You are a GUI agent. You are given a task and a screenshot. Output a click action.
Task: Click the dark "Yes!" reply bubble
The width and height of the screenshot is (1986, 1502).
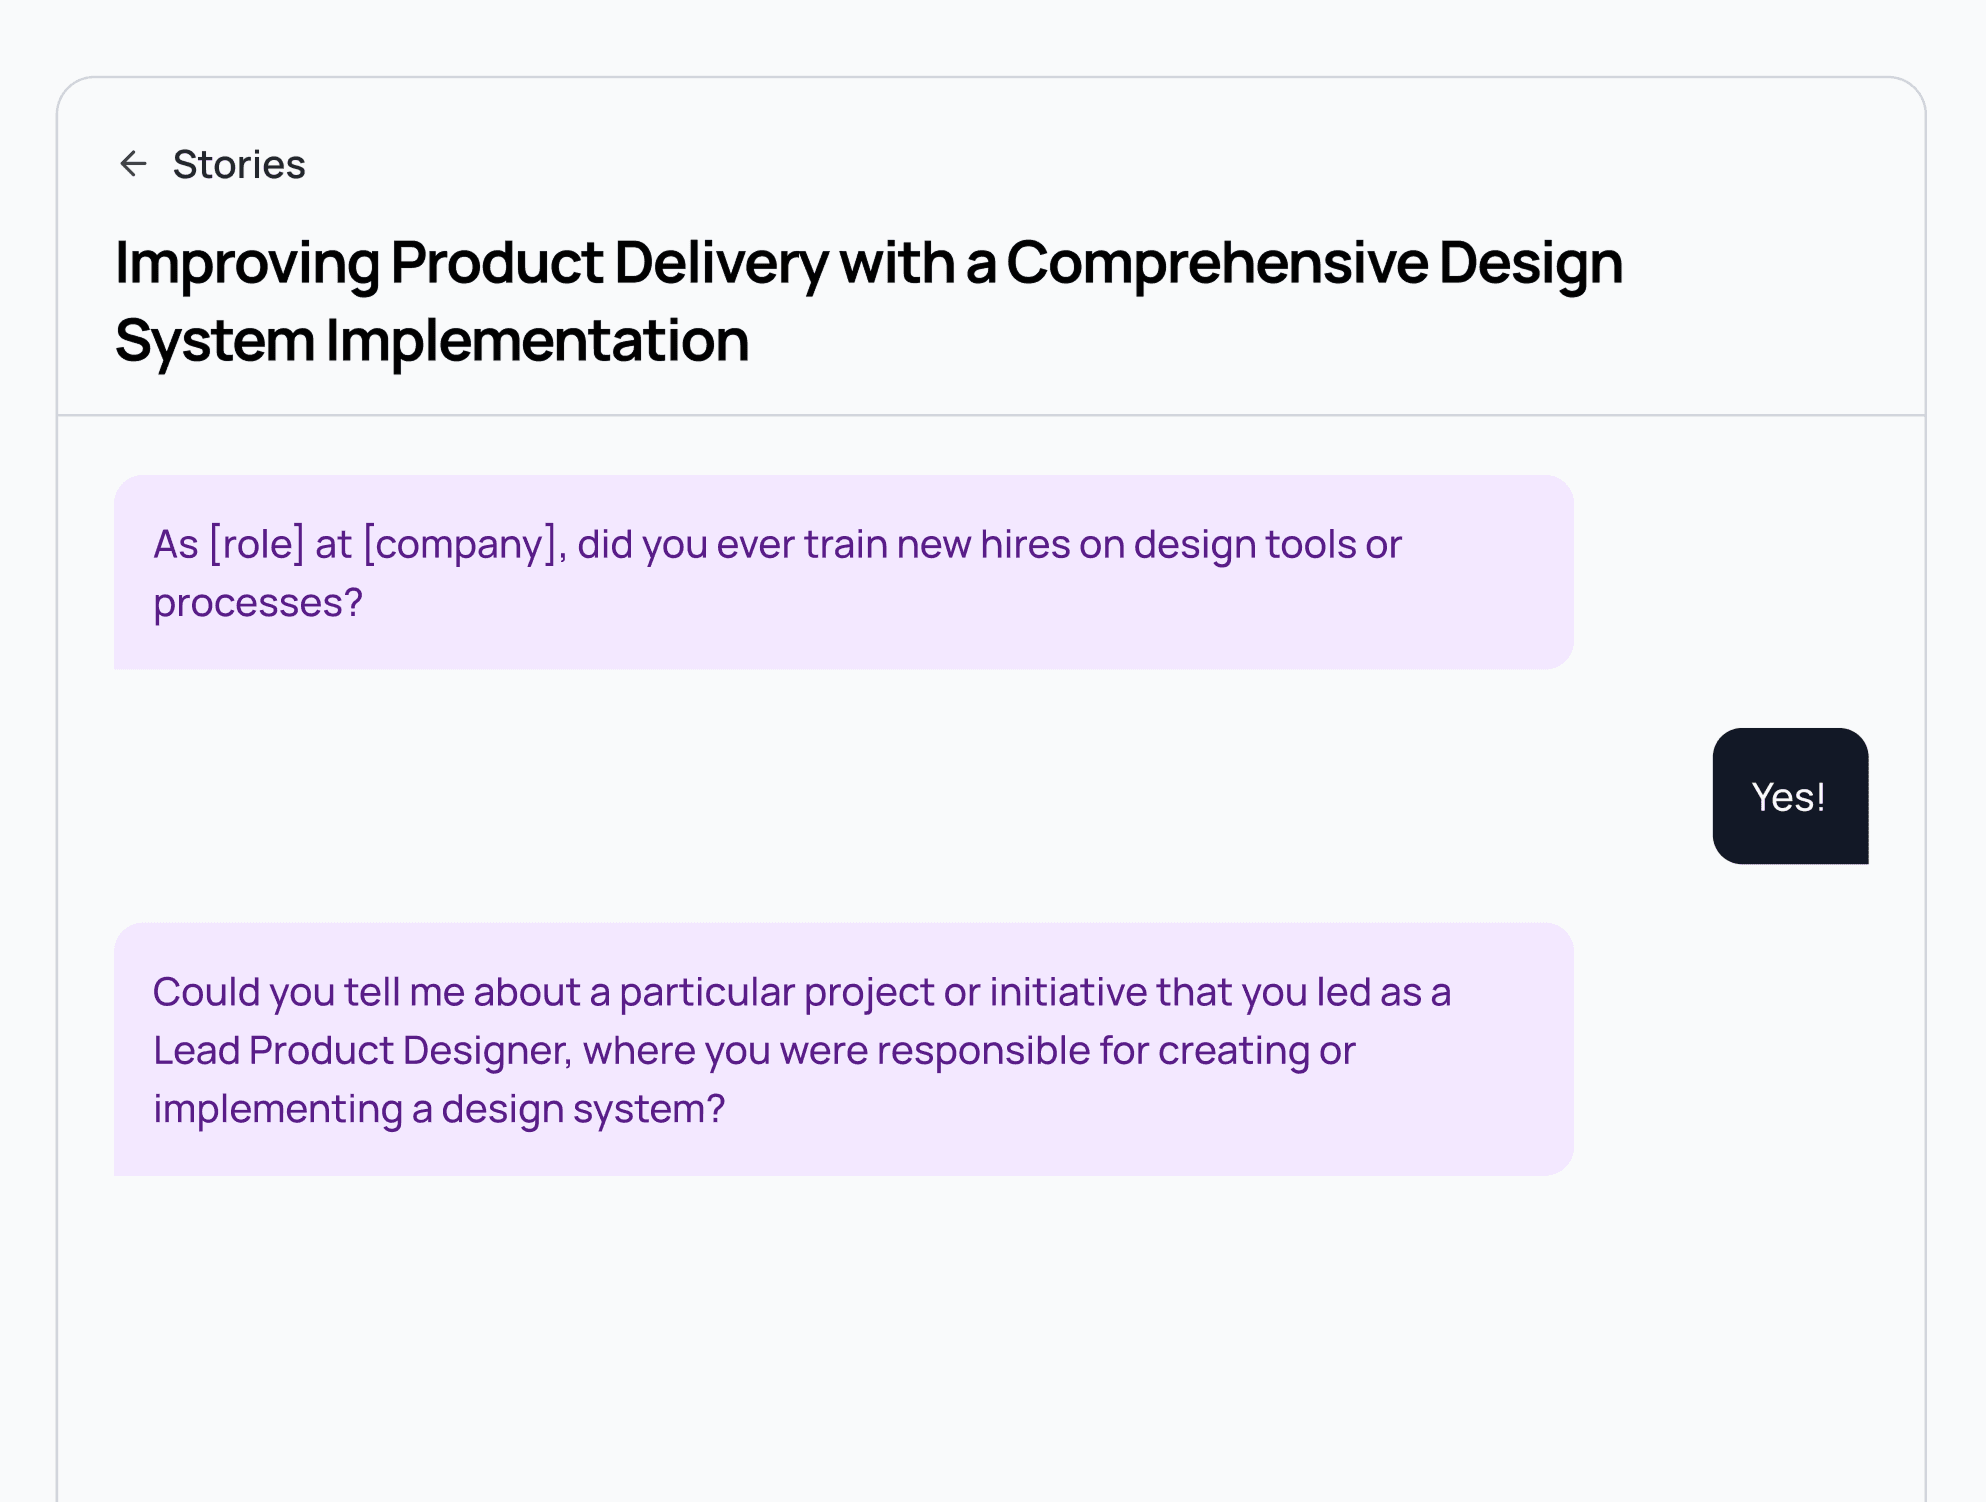[x=1789, y=797]
